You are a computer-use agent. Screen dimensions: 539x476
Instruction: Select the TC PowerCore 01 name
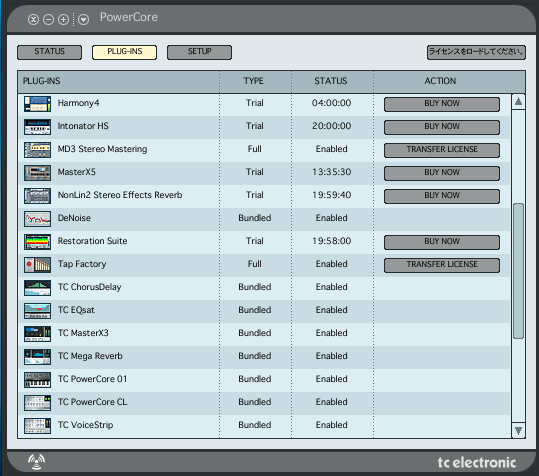[x=92, y=379]
